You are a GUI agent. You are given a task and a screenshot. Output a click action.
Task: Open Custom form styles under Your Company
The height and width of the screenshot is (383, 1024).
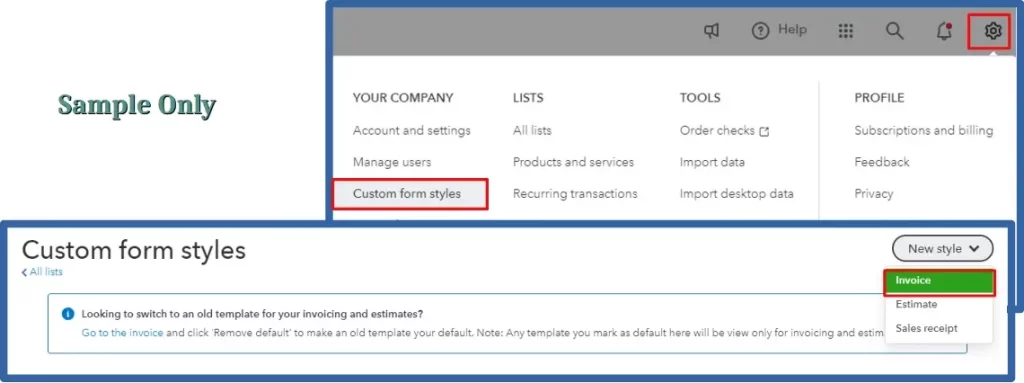pyautogui.click(x=409, y=194)
